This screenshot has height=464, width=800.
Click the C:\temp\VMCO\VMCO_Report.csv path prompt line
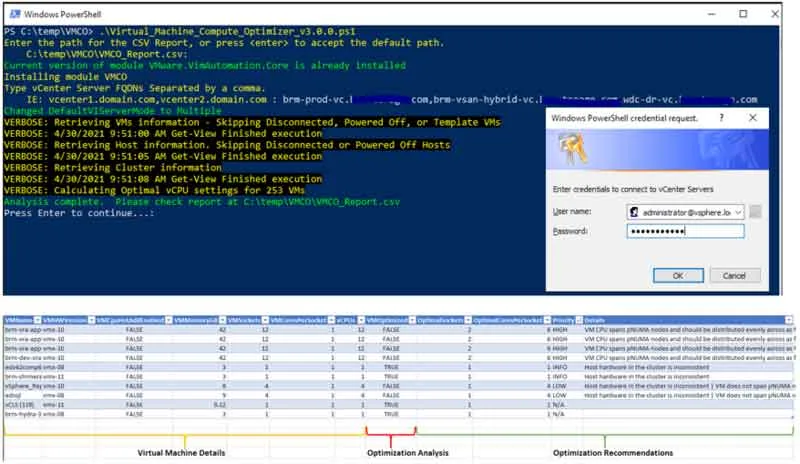(107, 54)
